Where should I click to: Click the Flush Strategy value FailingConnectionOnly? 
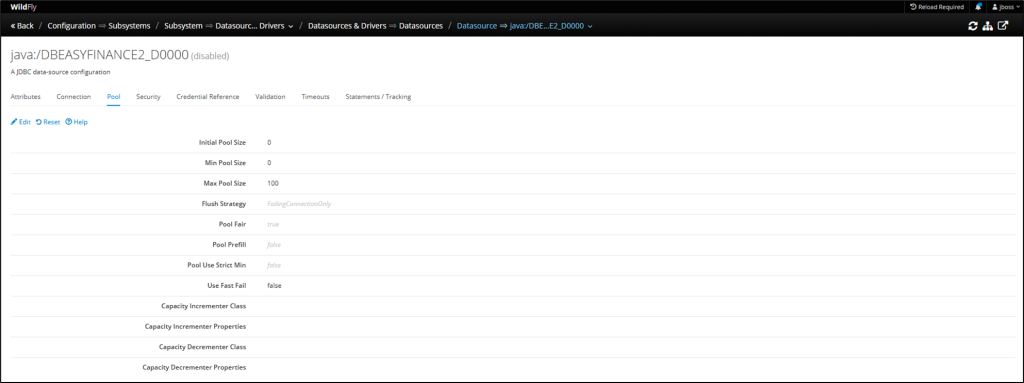pyautogui.click(x=299, y=204)
